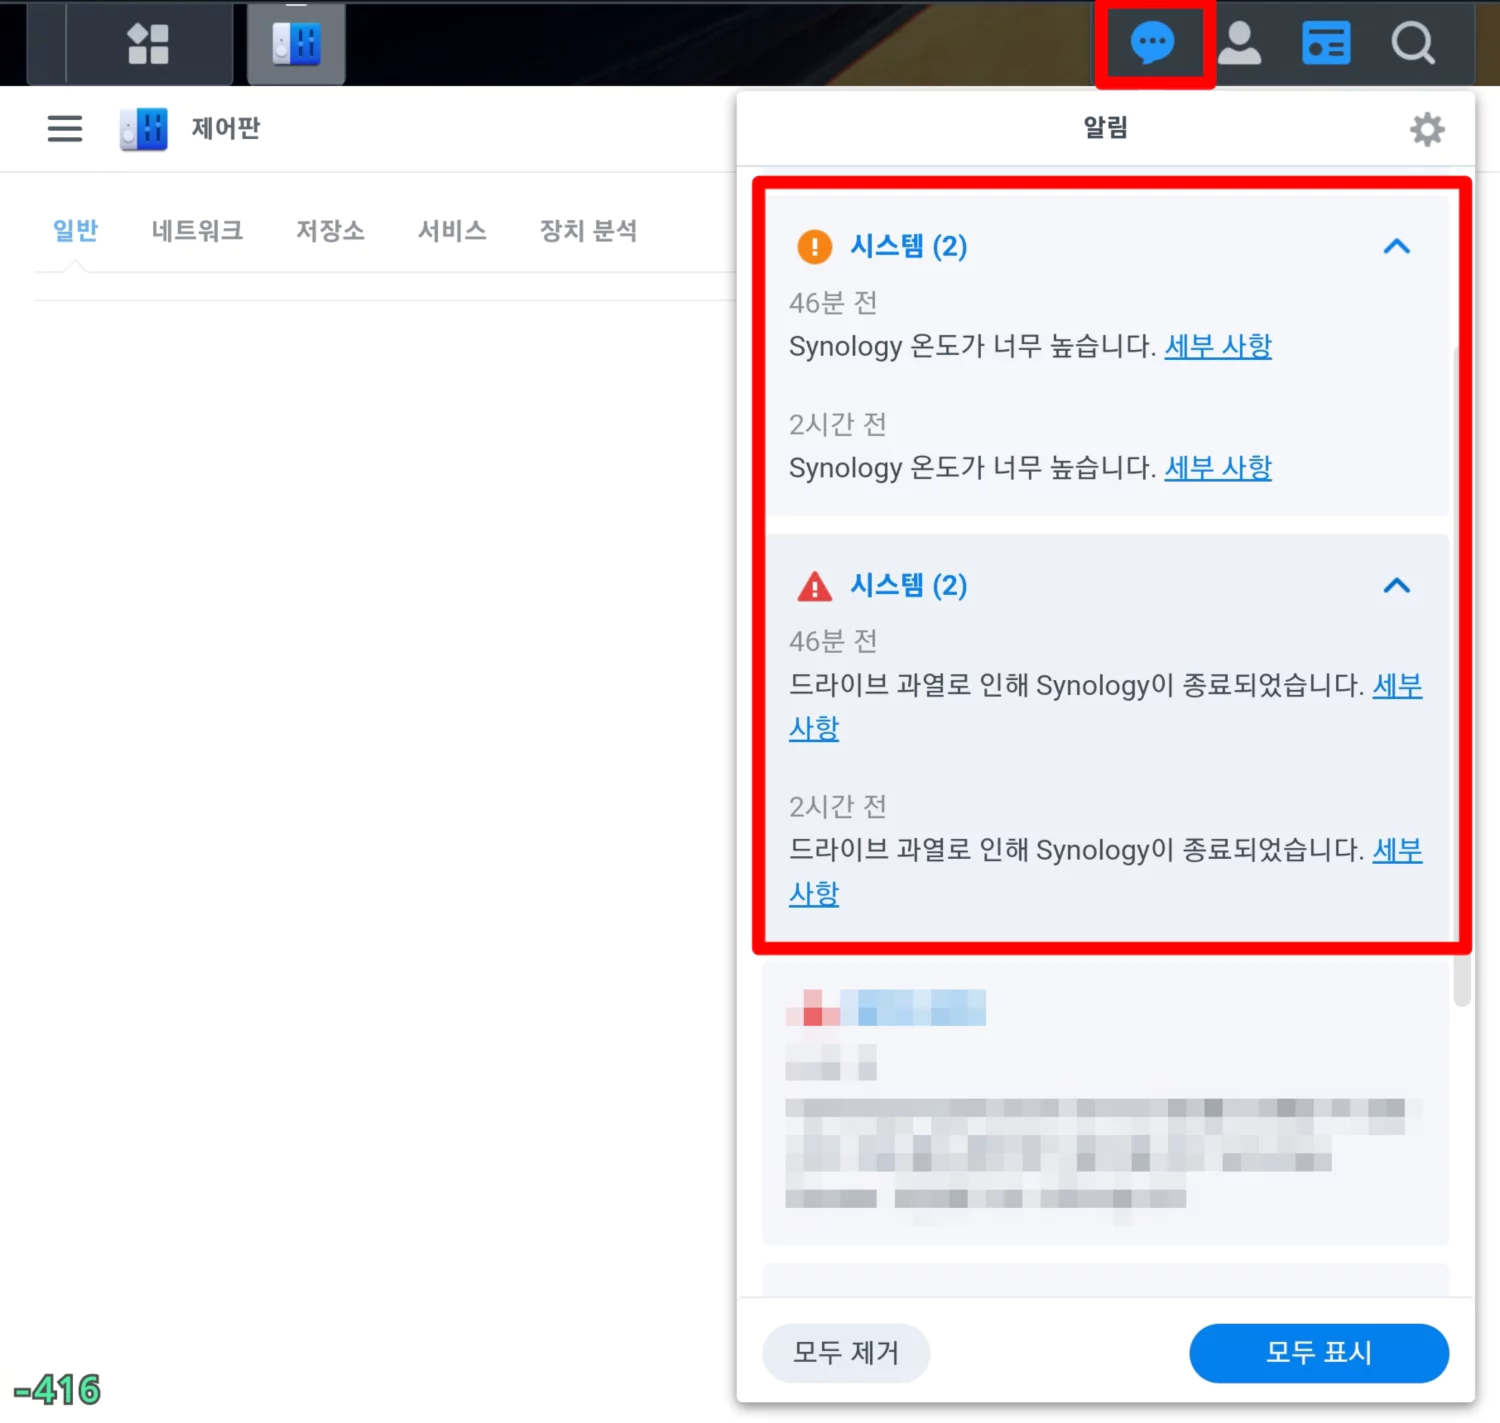
Task: Collapse the red alert 시스템 group
Action: click(x=1397, y=585)
